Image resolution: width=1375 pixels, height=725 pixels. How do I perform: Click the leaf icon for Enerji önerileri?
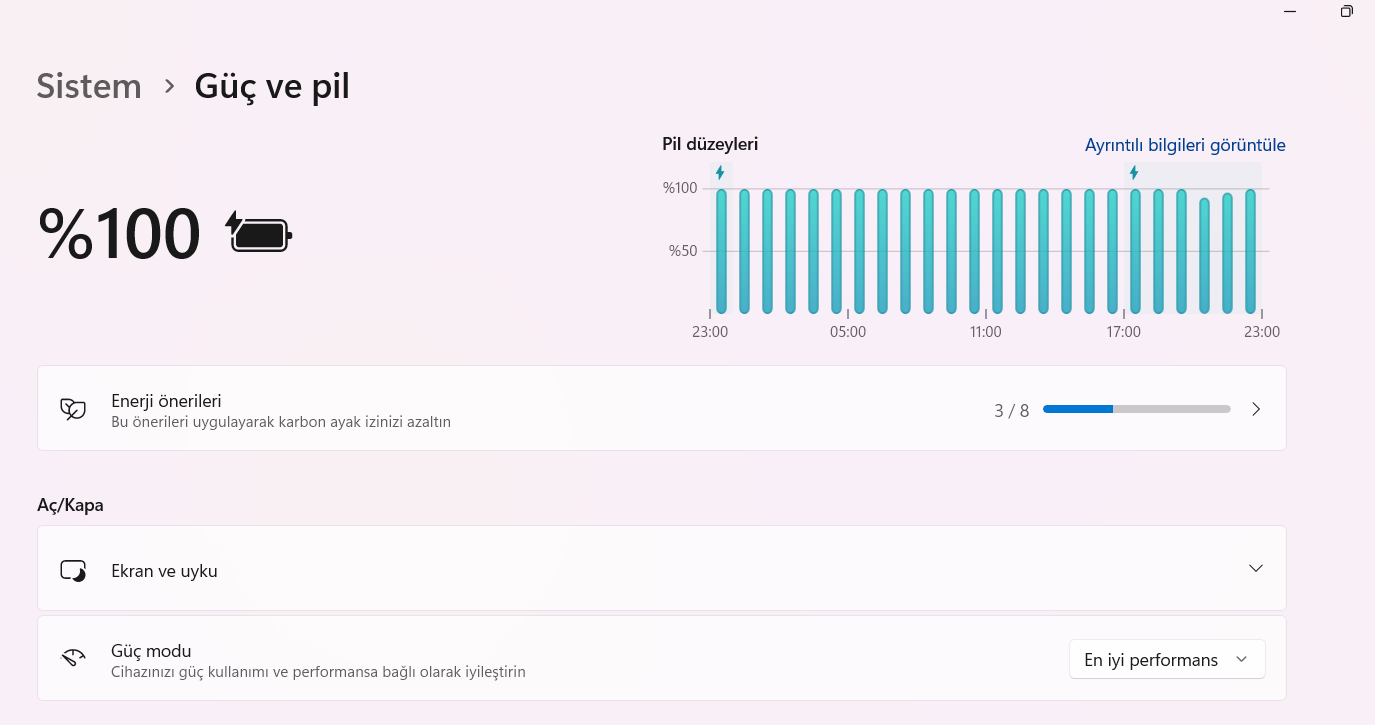[x=73, y=408]
